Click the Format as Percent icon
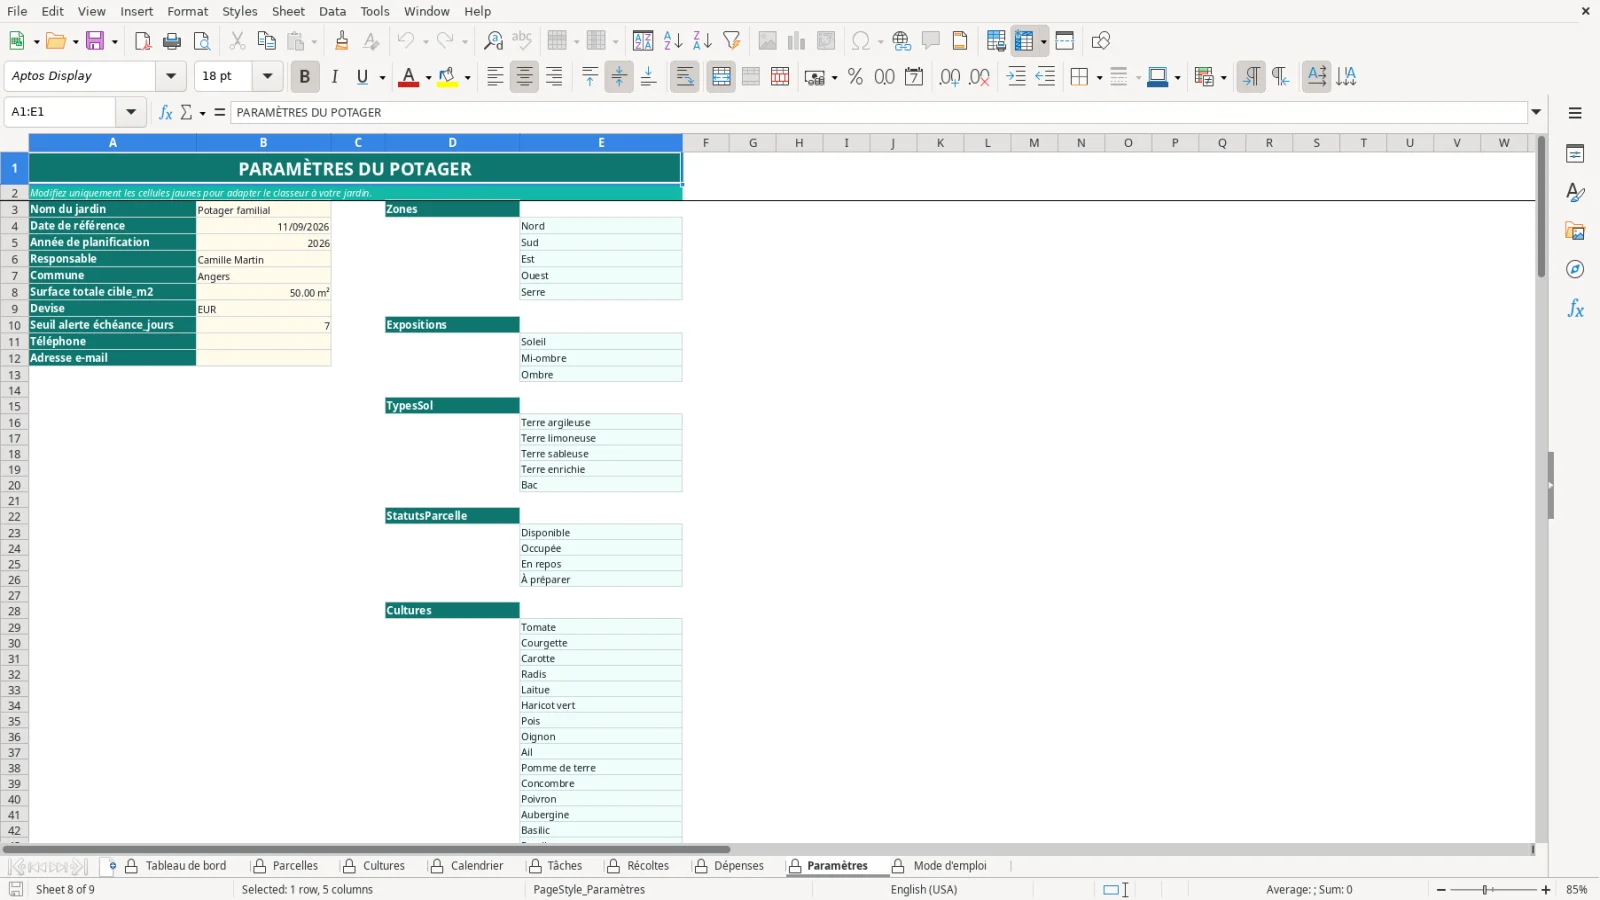This screenshot has height=900, width=1600. (x=855, y=77)
